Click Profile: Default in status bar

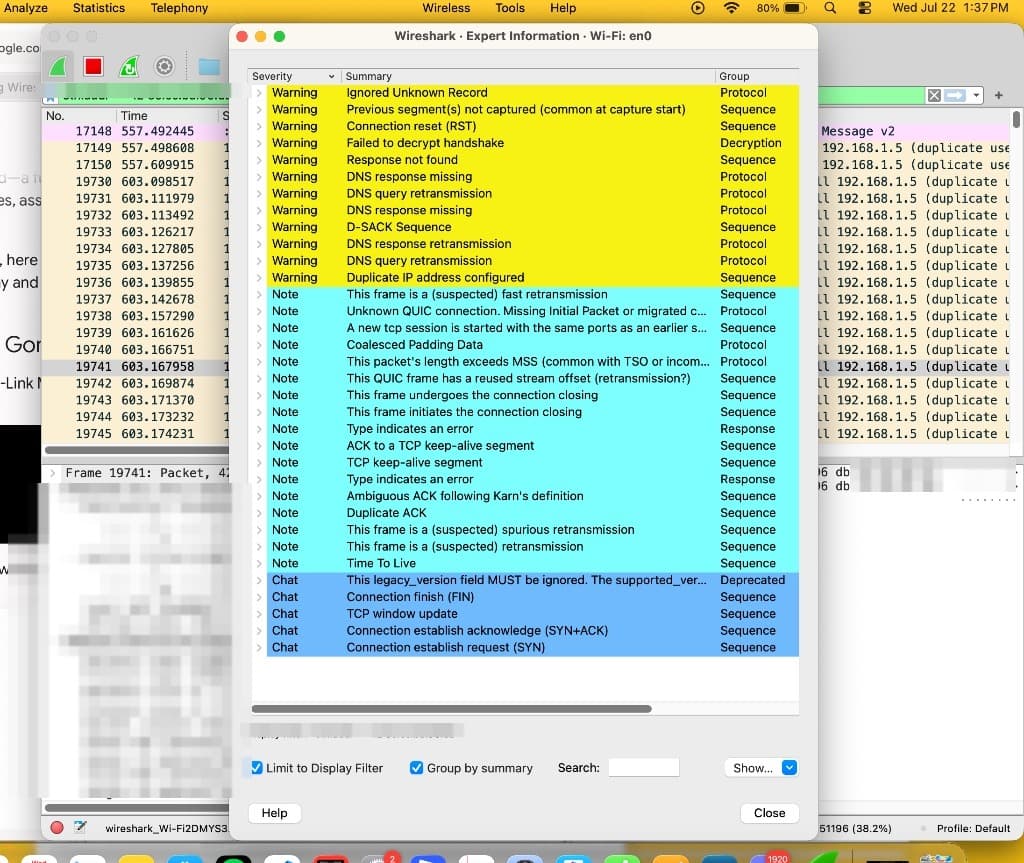click(x=973, y=828)
